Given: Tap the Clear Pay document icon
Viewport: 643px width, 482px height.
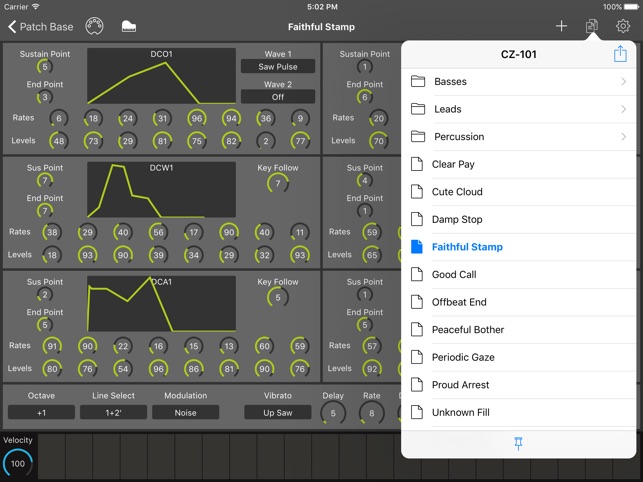Looking at the screenshot, I should 417,164.
